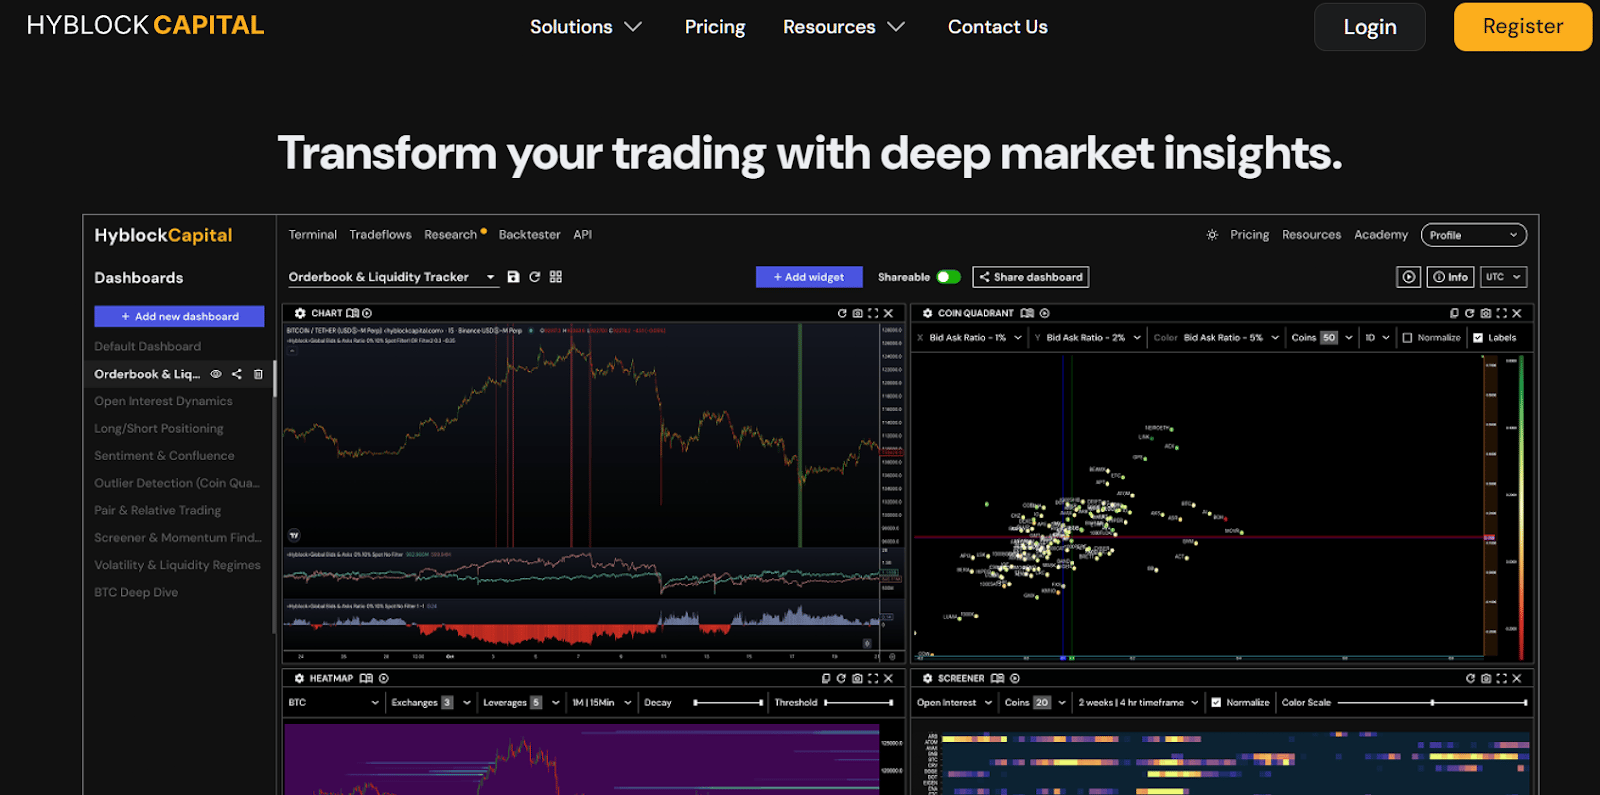Screen dimensions: 1600x795
Task: Click the play icon button beside Info
Action: coord(1409,277)
